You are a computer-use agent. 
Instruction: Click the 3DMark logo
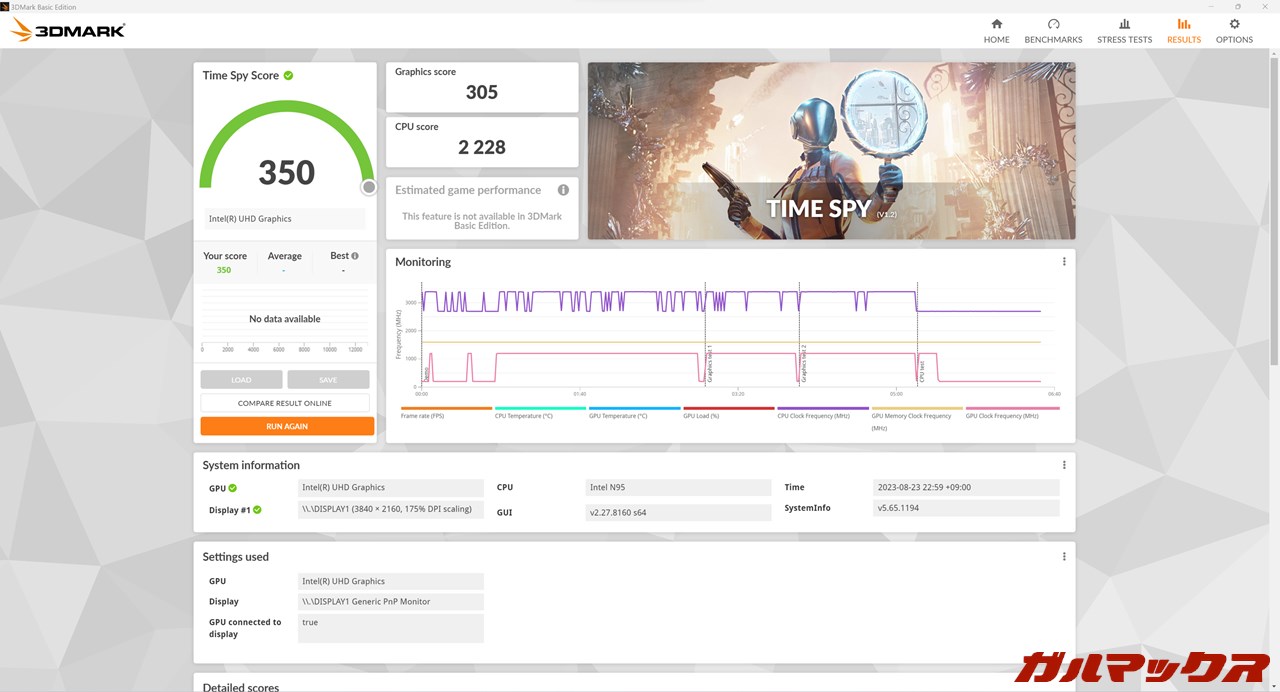tap(68, 30)
